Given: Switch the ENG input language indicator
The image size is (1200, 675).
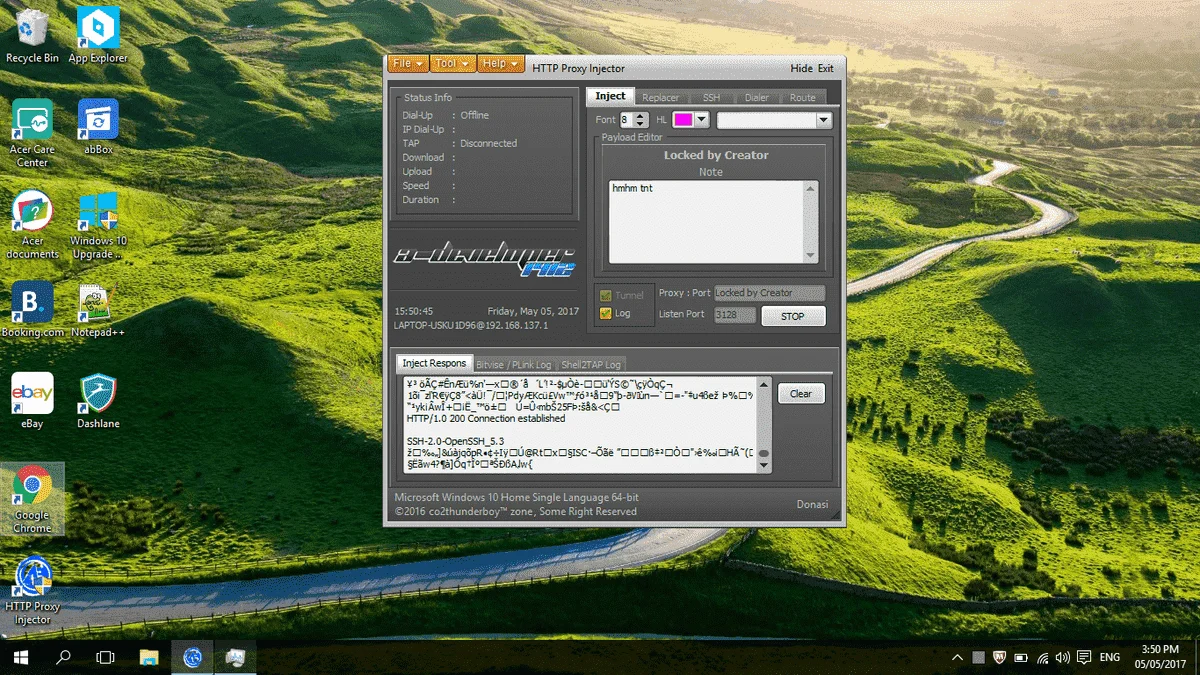Looking at the screenshot, I should pyautogui.click(x=1110, y=657).
